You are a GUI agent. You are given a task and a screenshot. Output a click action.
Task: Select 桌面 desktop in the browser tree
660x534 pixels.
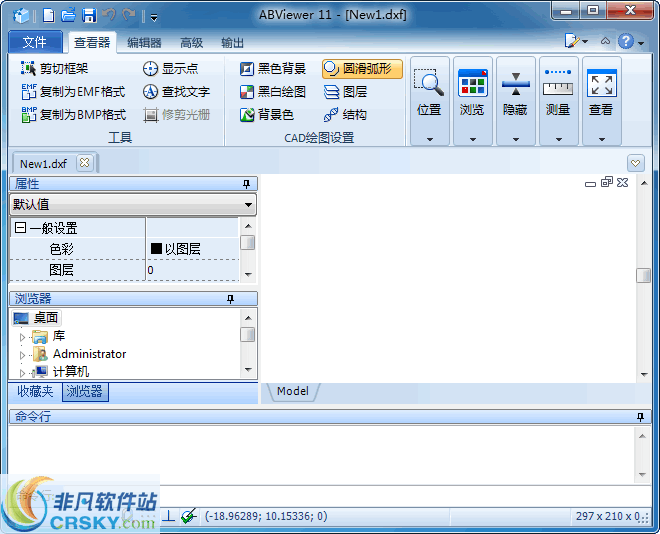(x=37, y=318)
